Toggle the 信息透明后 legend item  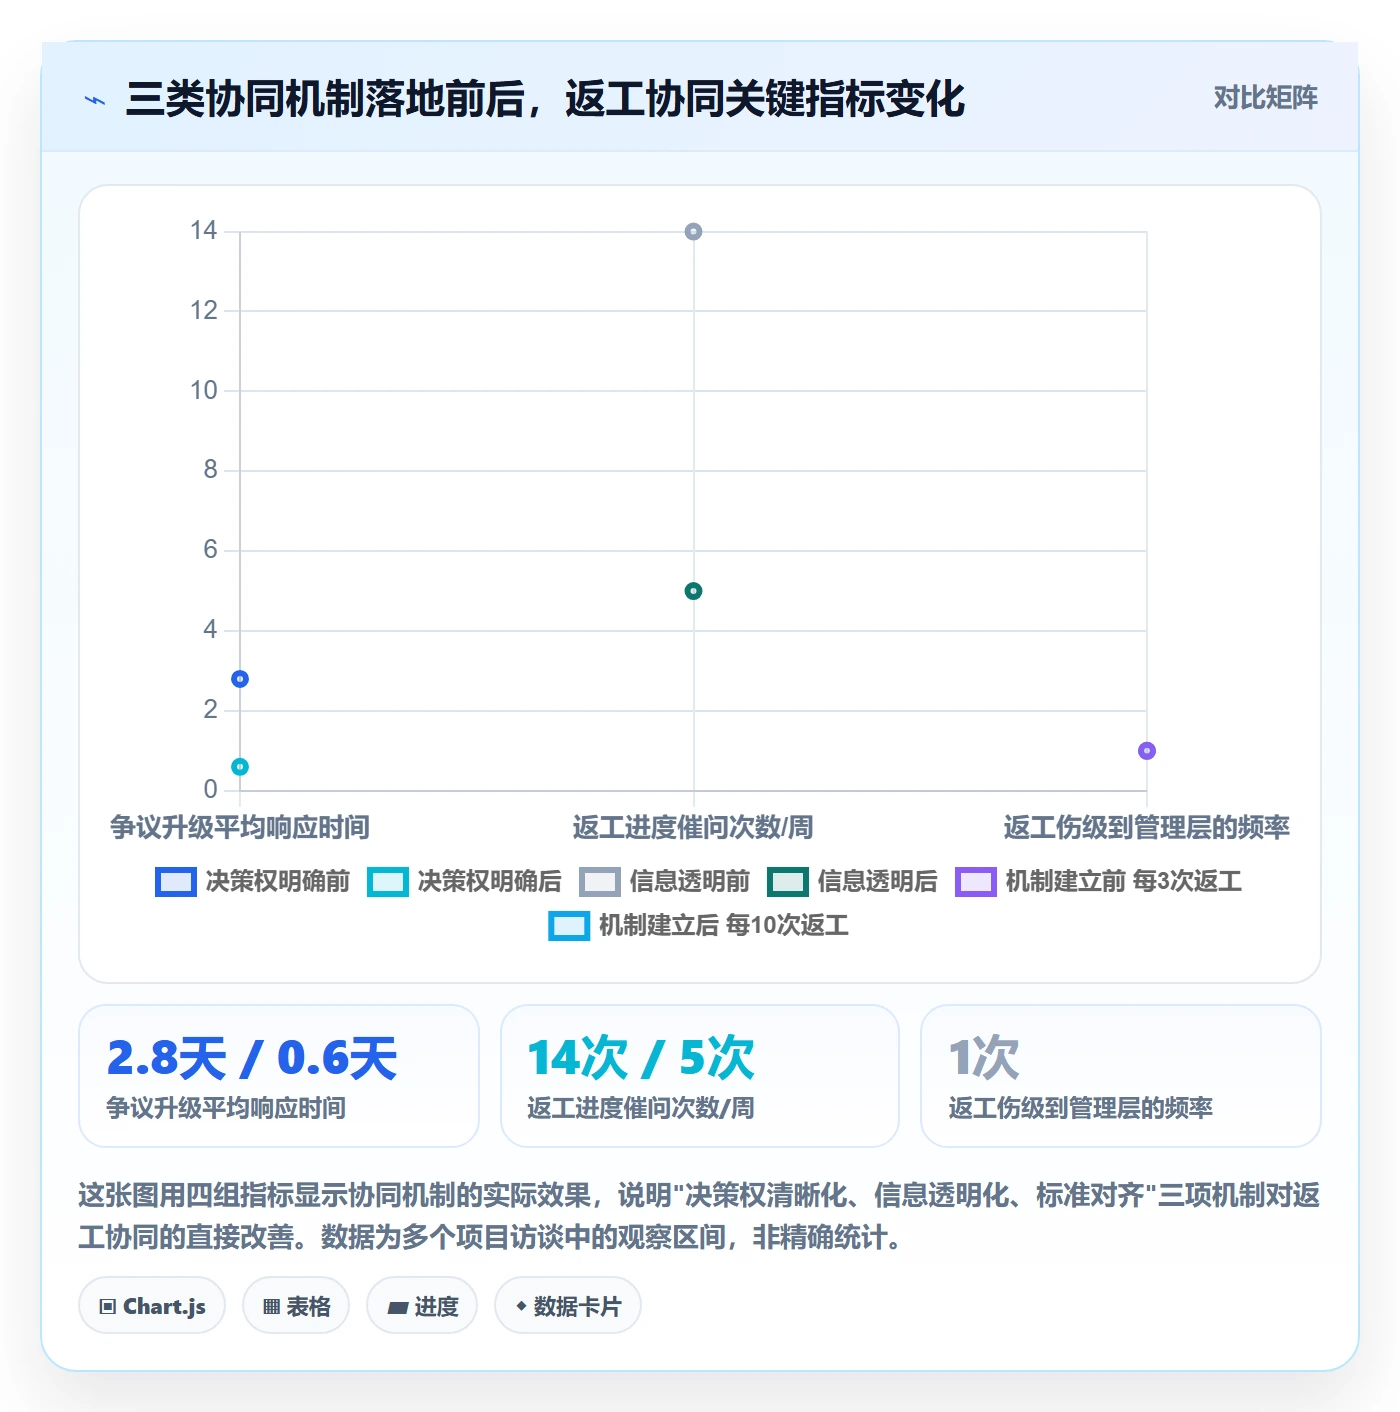pyautogui.click(x=853, y=881)
